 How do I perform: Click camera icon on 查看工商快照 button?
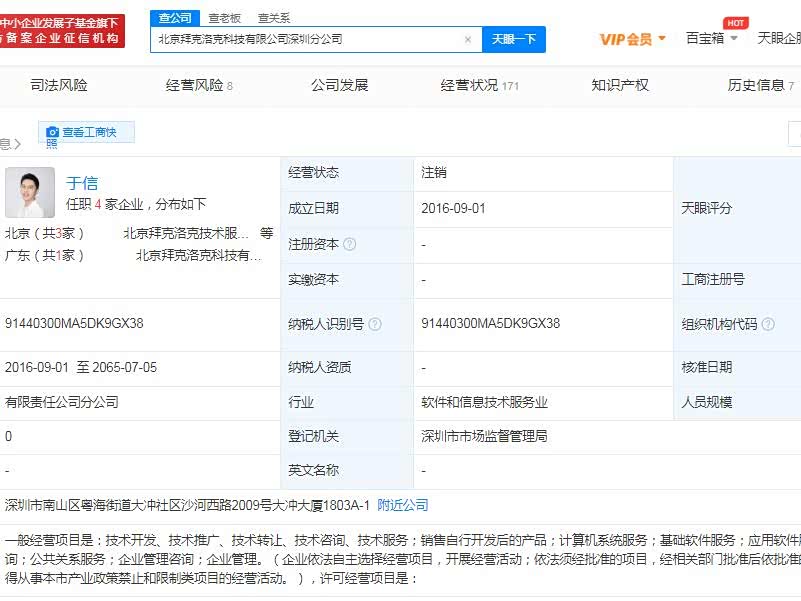[x=52, y=132]
